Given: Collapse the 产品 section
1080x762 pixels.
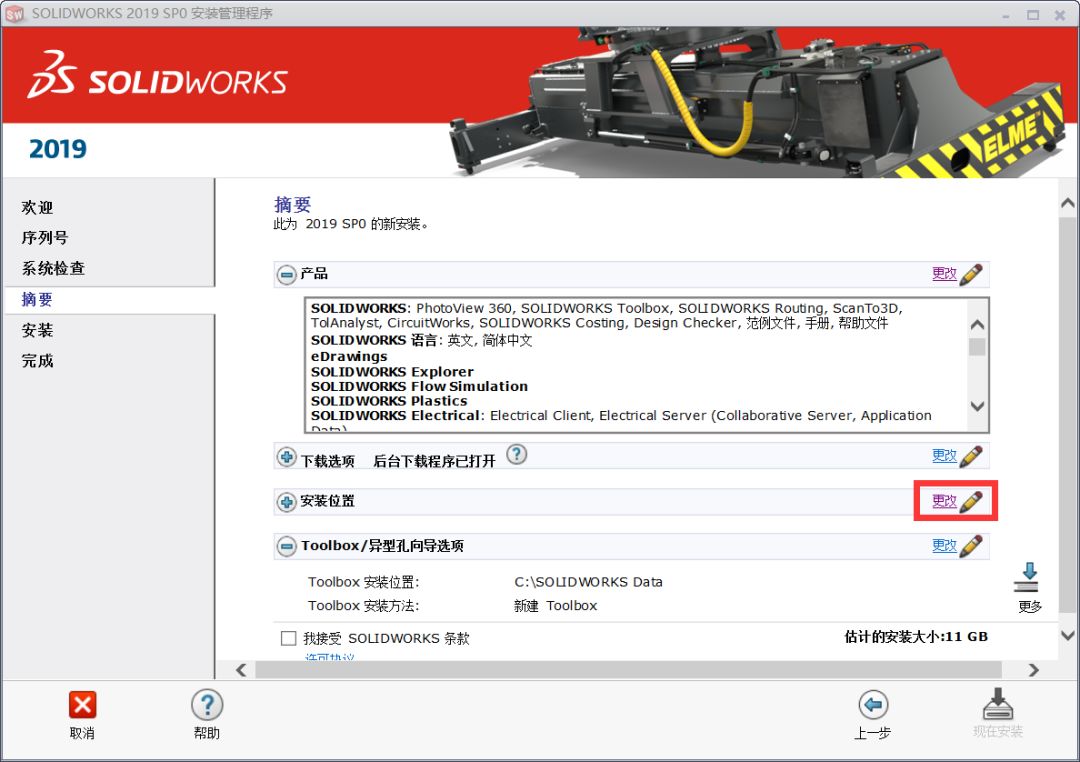Looking at the screenshot, I should [287, 274].
